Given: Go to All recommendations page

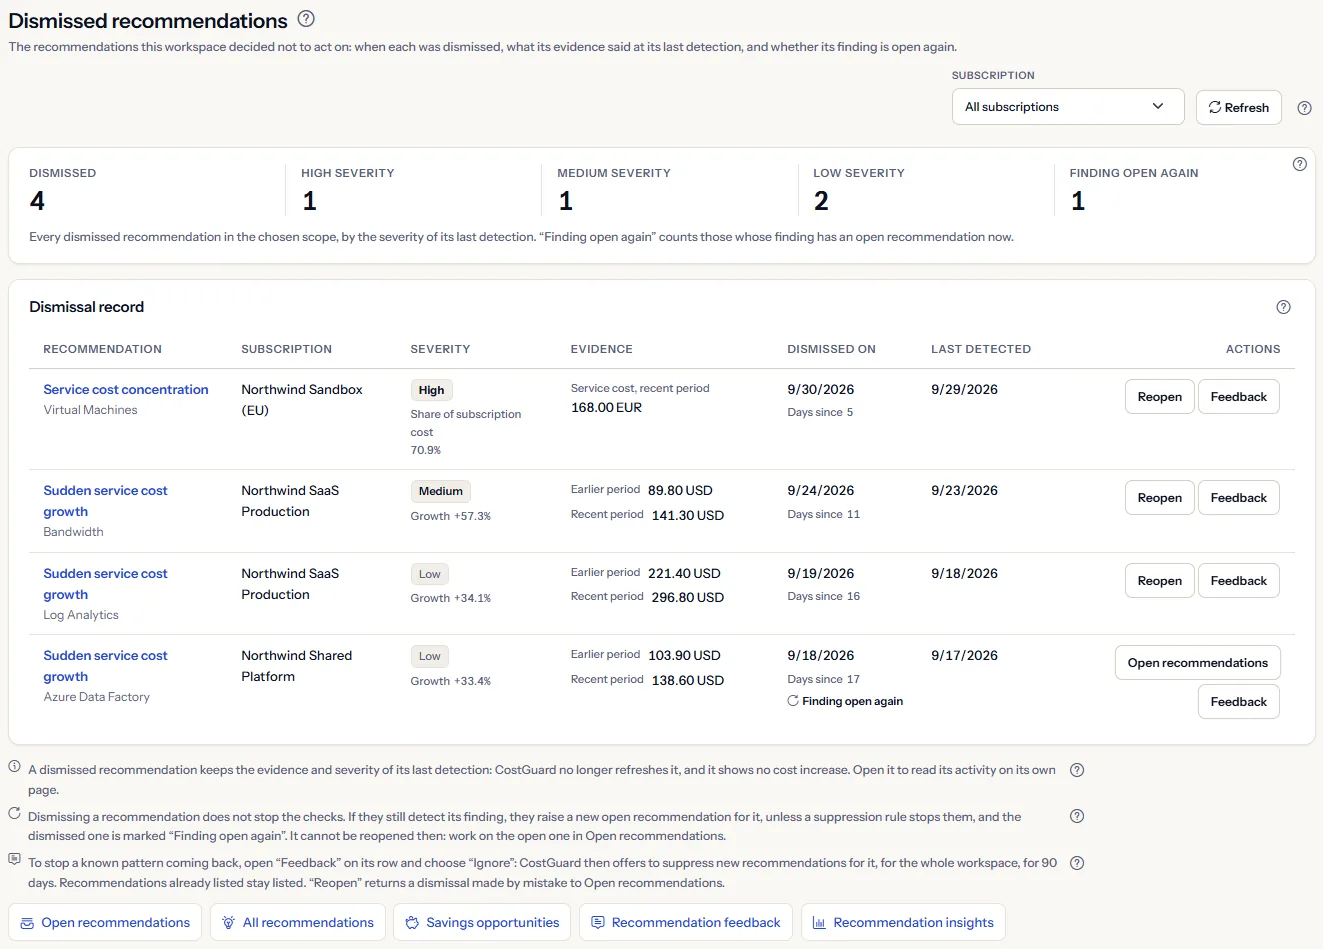Looking at the screenshot, I should coord(298,923).
